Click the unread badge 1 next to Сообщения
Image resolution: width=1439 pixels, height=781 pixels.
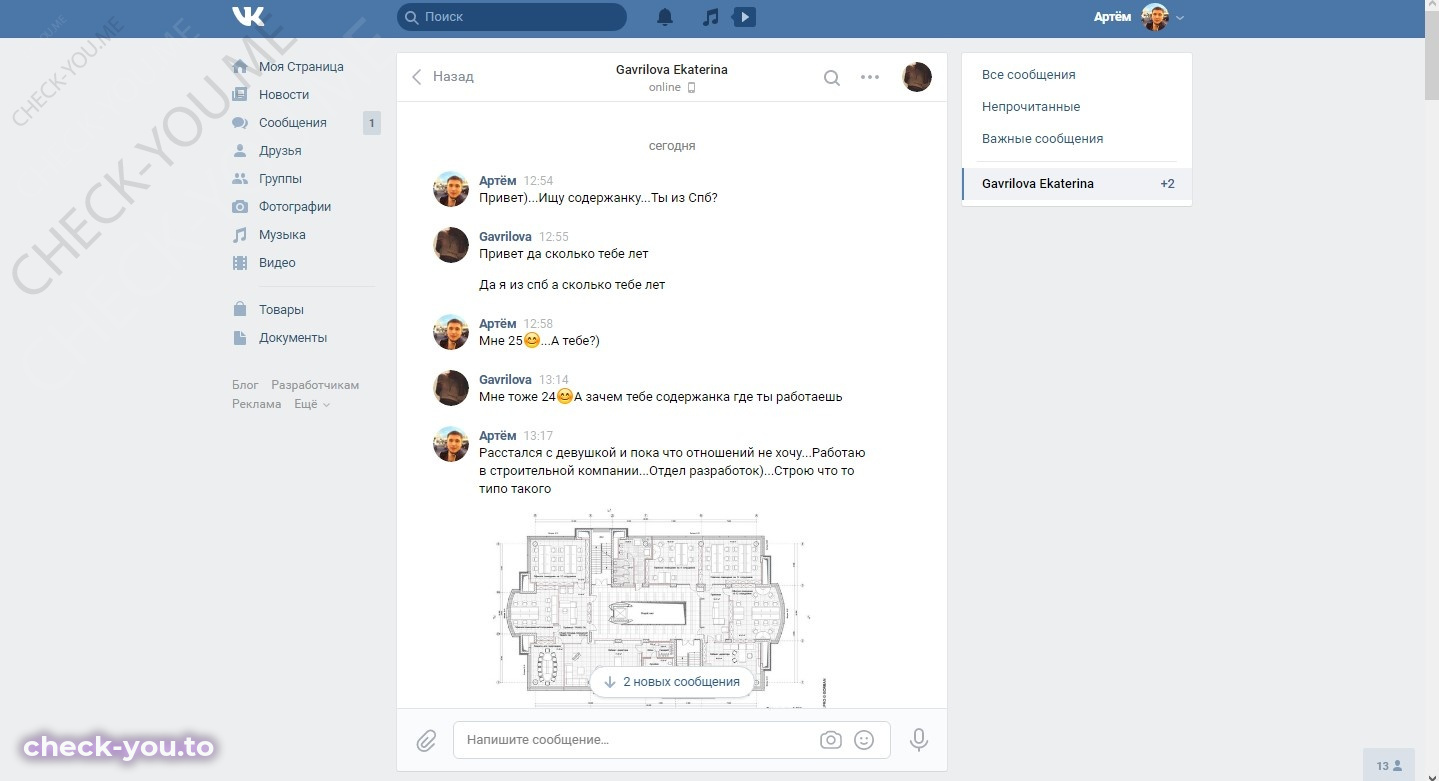(372, 124)
